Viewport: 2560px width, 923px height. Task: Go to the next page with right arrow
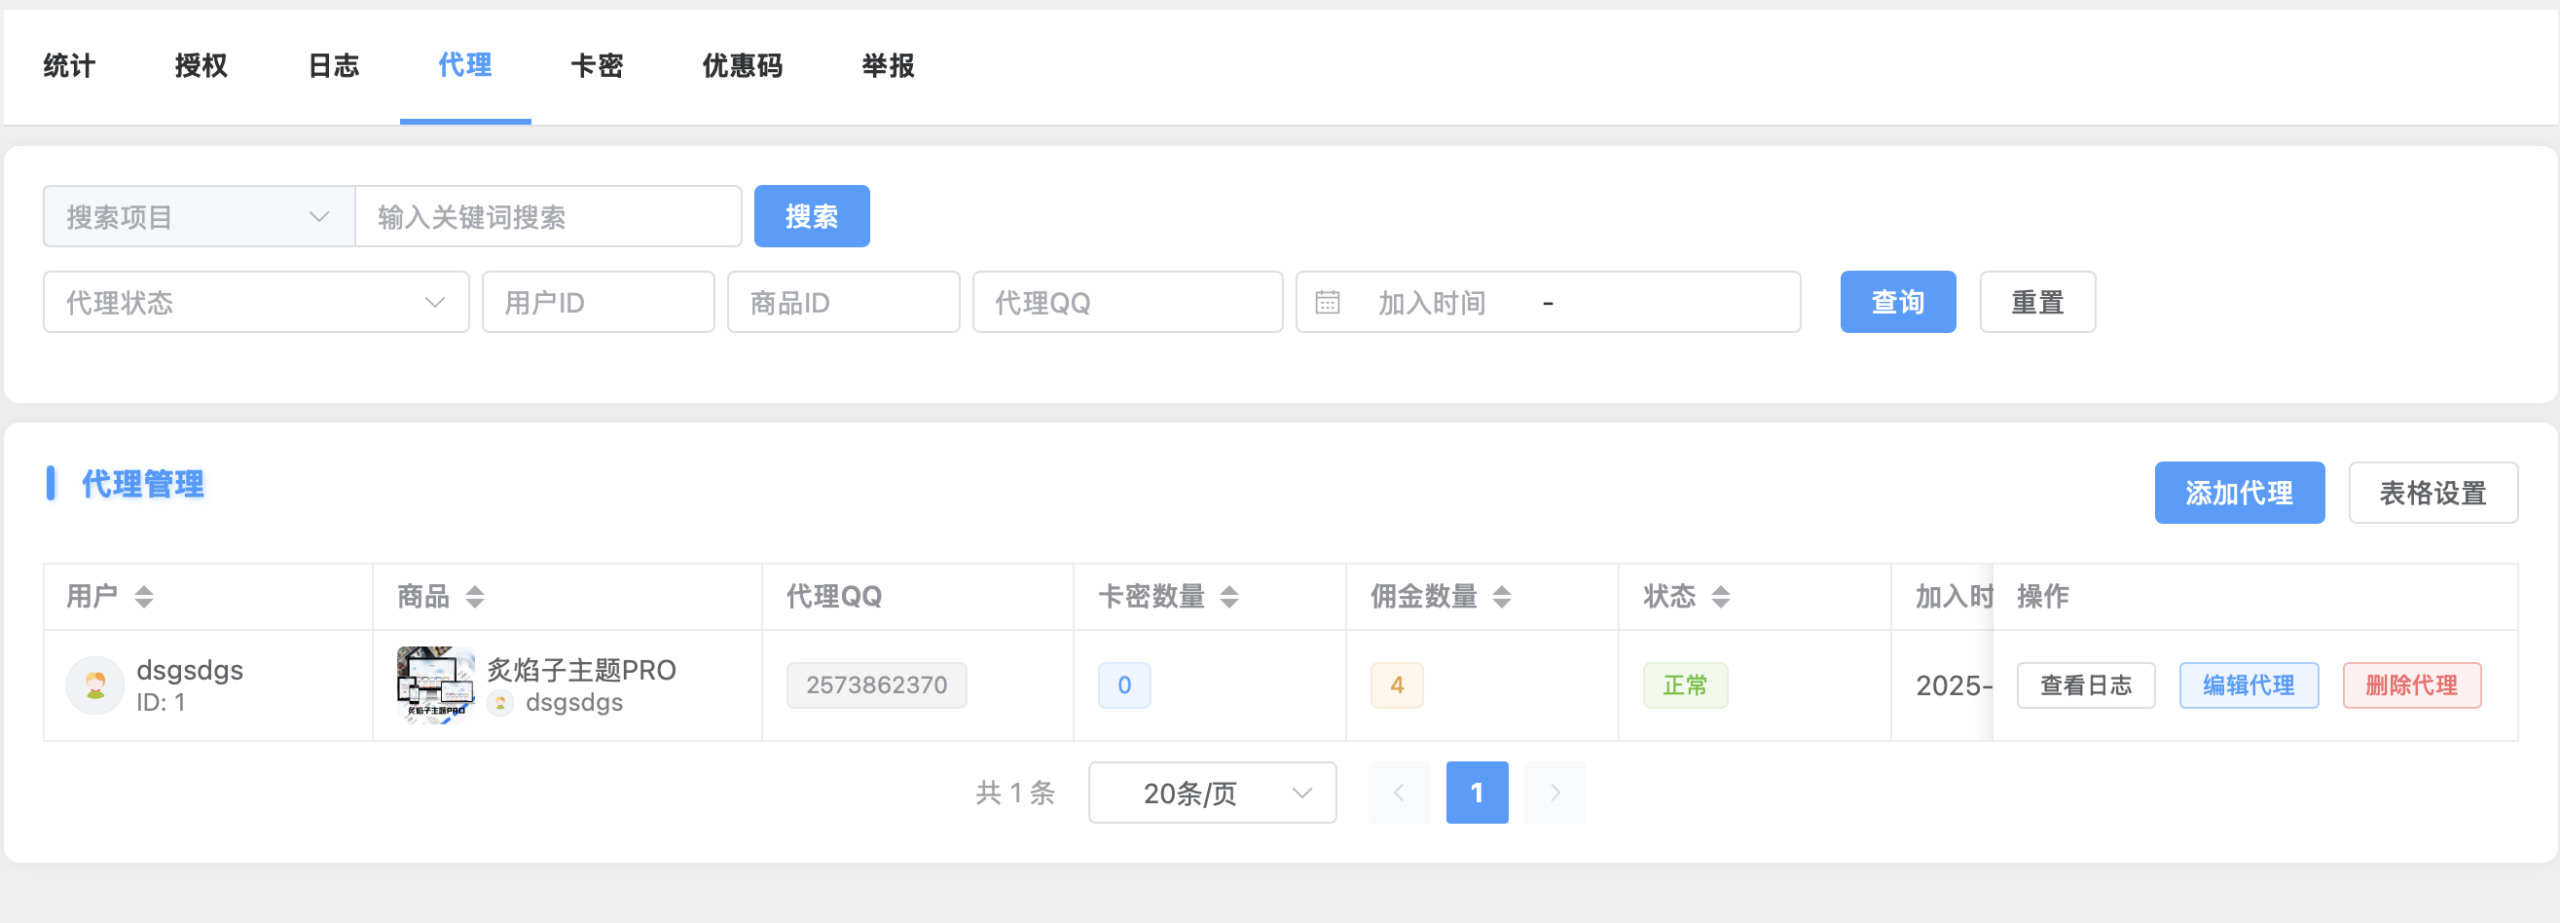(x=1556, y=792)
